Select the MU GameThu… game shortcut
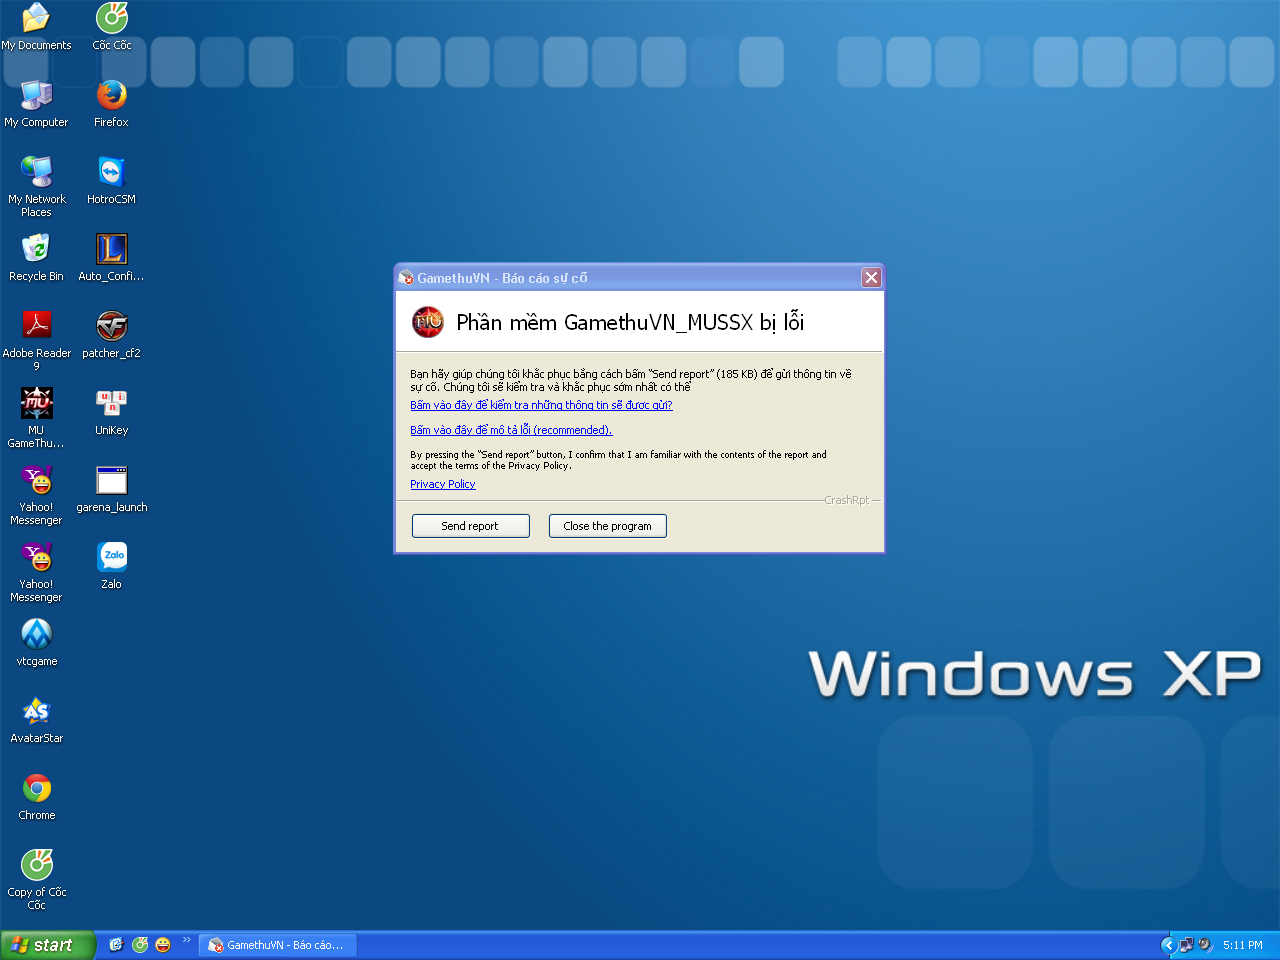The image size is (1280, 960). pos(36,417)
